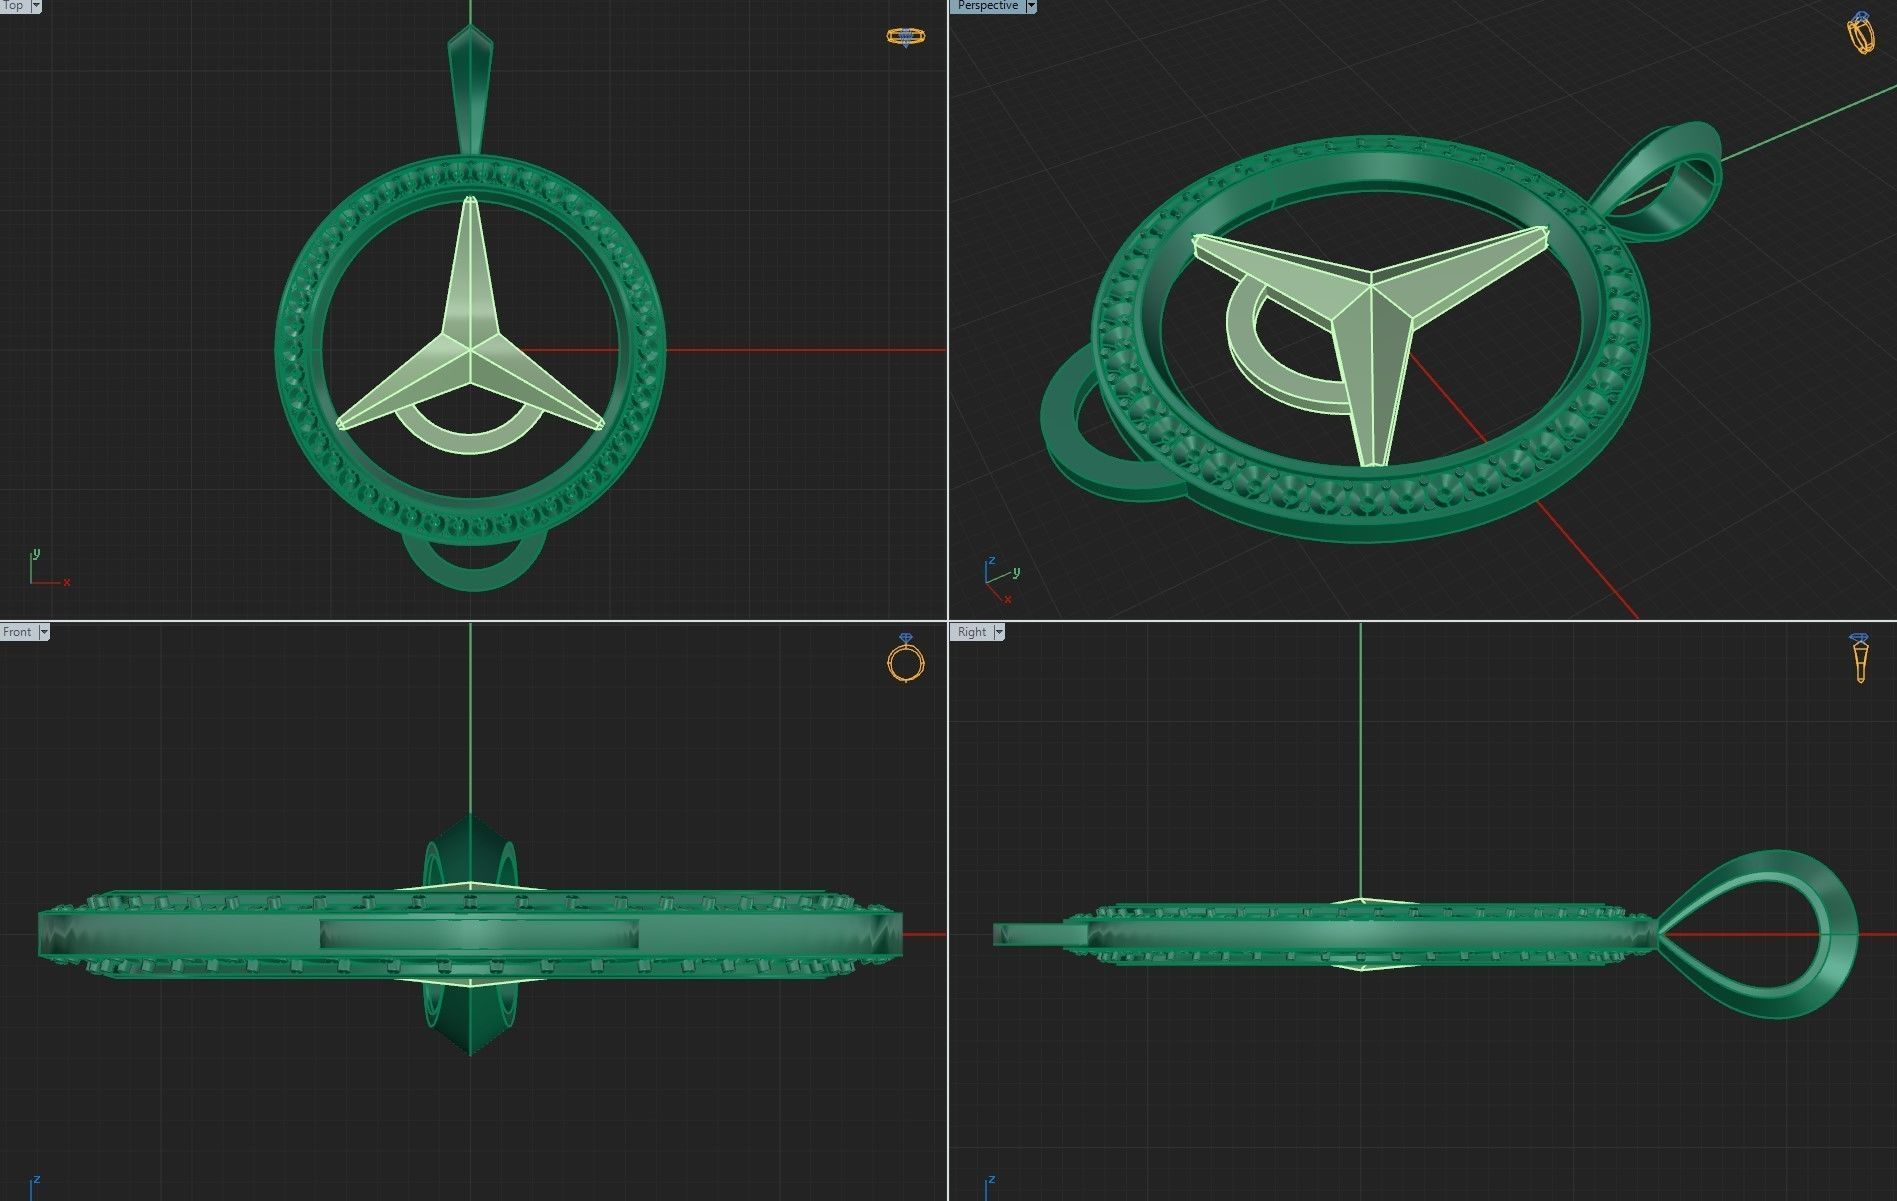Open the Top viewport dropdown arrow

tap(36, 6)
